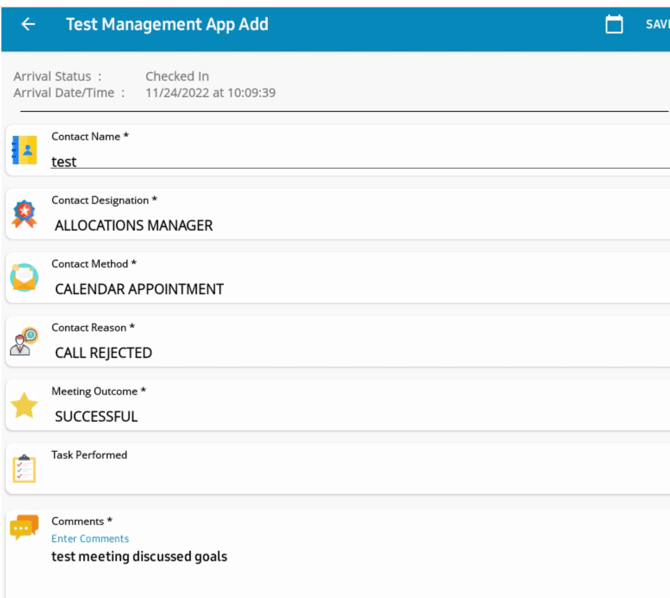670x598 pixels.
Task: Open the calendar icon in header
Action: (x=614, y=24)
